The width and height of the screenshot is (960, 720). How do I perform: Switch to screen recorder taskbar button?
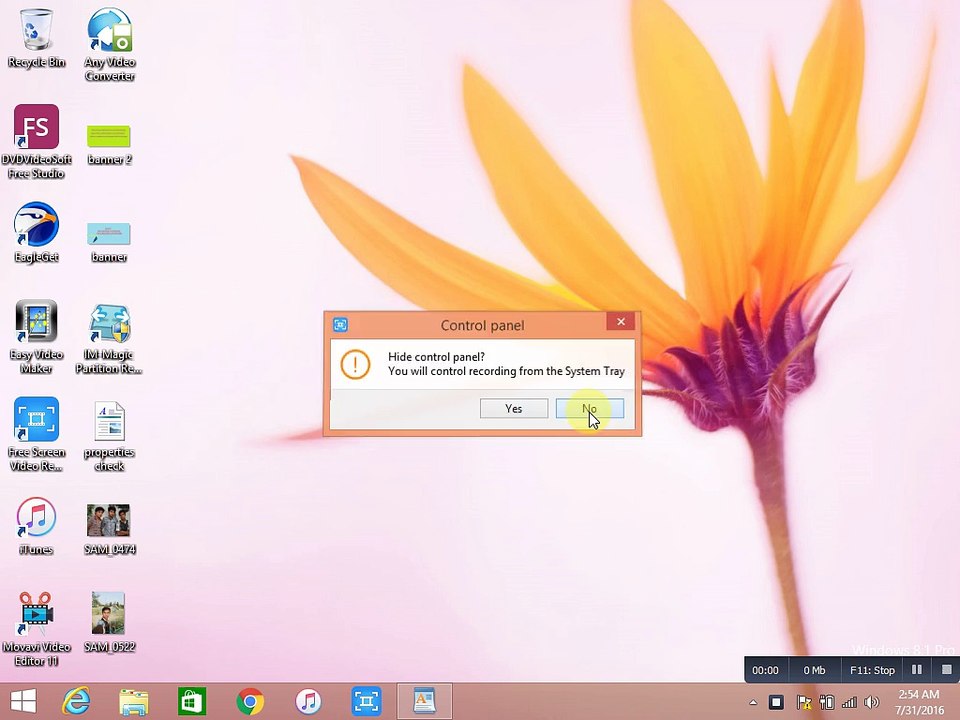366,701
